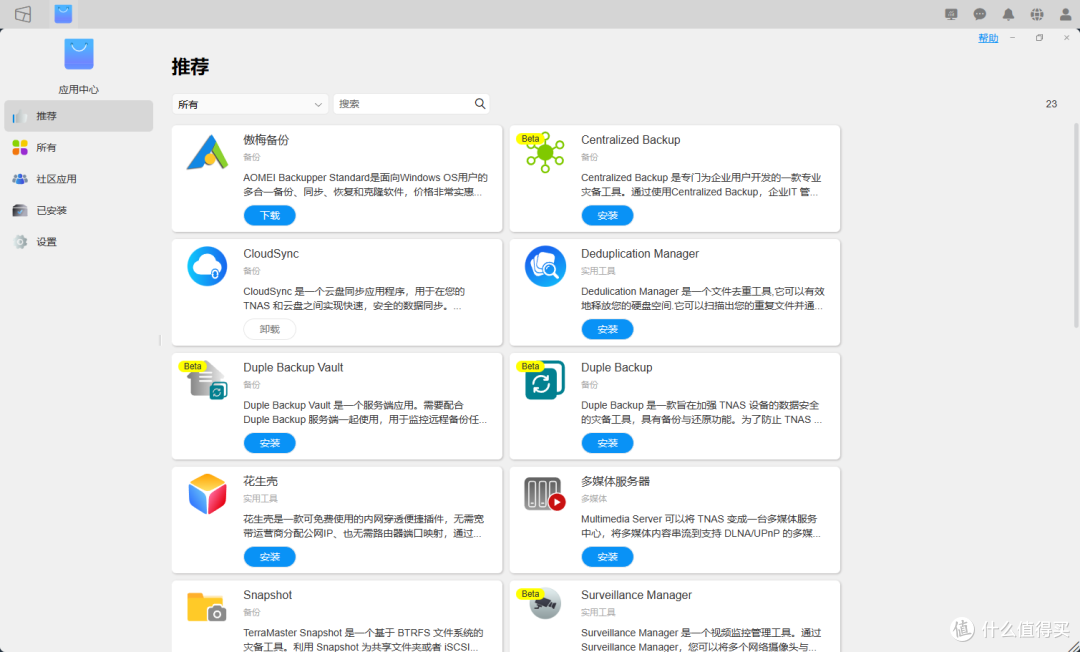Open the Deduplication Manager app icon
This screenshot has width=1080, height=652.
pos(546,266)
